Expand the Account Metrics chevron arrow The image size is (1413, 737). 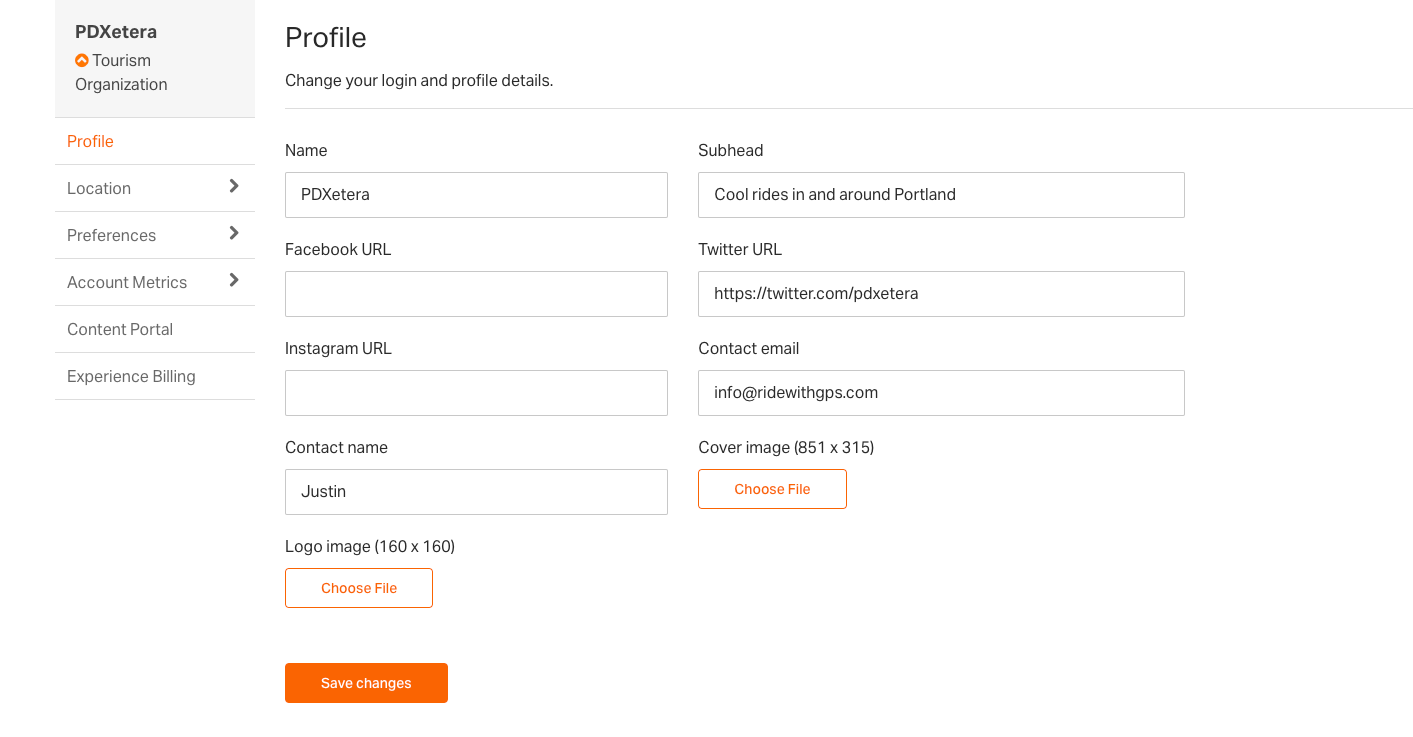(234, 280)
